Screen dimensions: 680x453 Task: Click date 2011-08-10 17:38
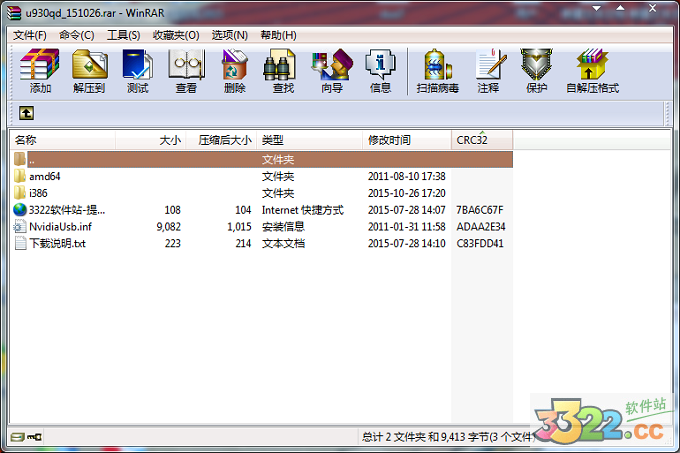click(x=407, y=176)
